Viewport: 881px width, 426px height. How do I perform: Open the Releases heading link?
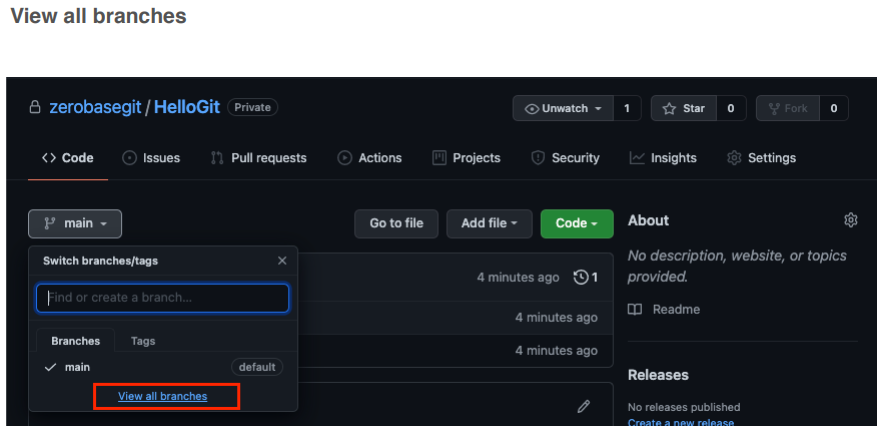click(658, 375)
